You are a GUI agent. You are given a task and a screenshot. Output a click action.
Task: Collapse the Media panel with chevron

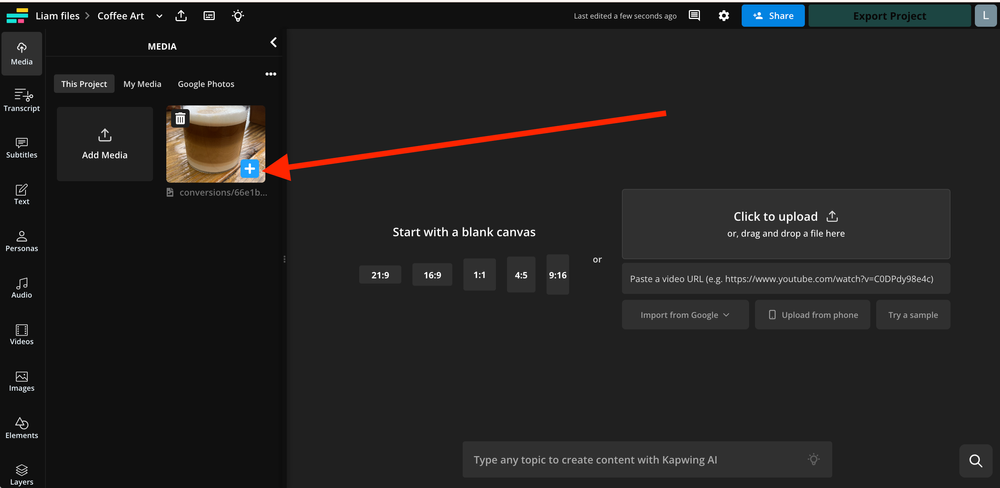[x=274, y=42]
